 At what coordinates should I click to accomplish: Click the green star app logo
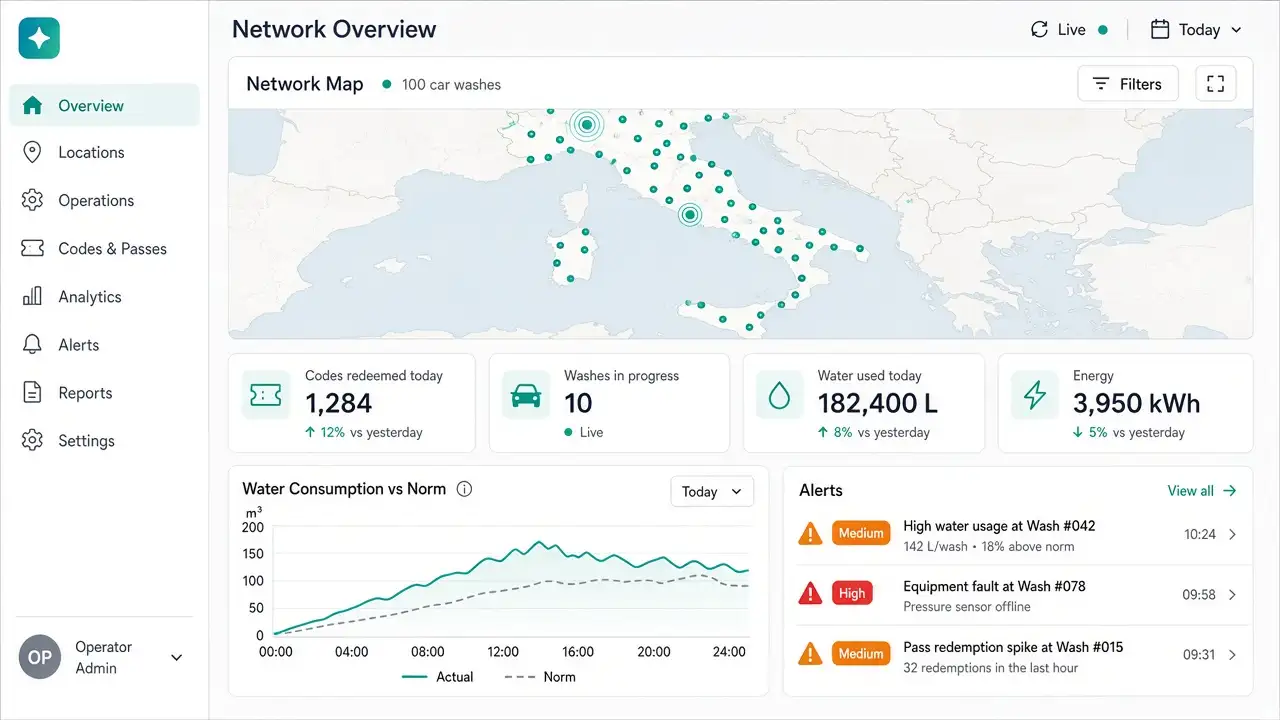(x=39, y=38)
